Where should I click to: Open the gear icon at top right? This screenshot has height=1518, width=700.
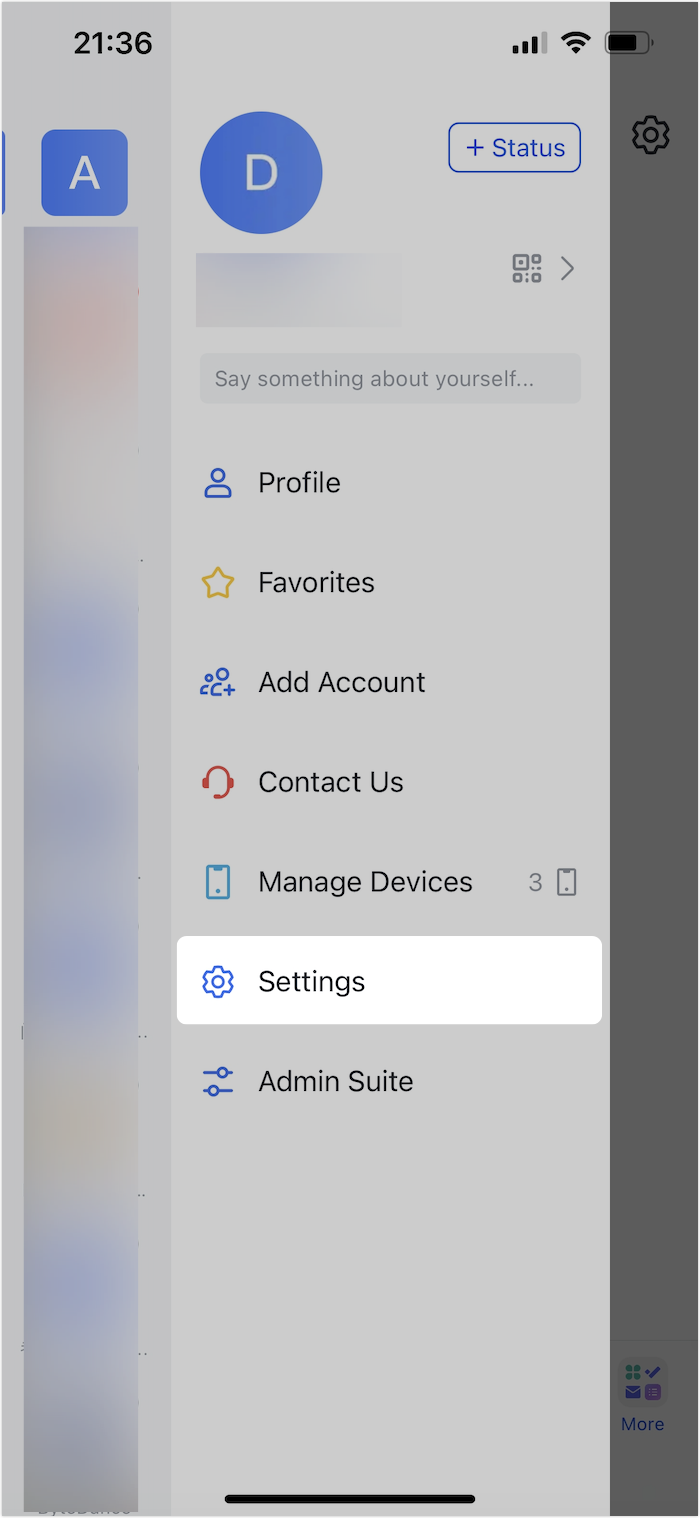(x=651, y=134)
